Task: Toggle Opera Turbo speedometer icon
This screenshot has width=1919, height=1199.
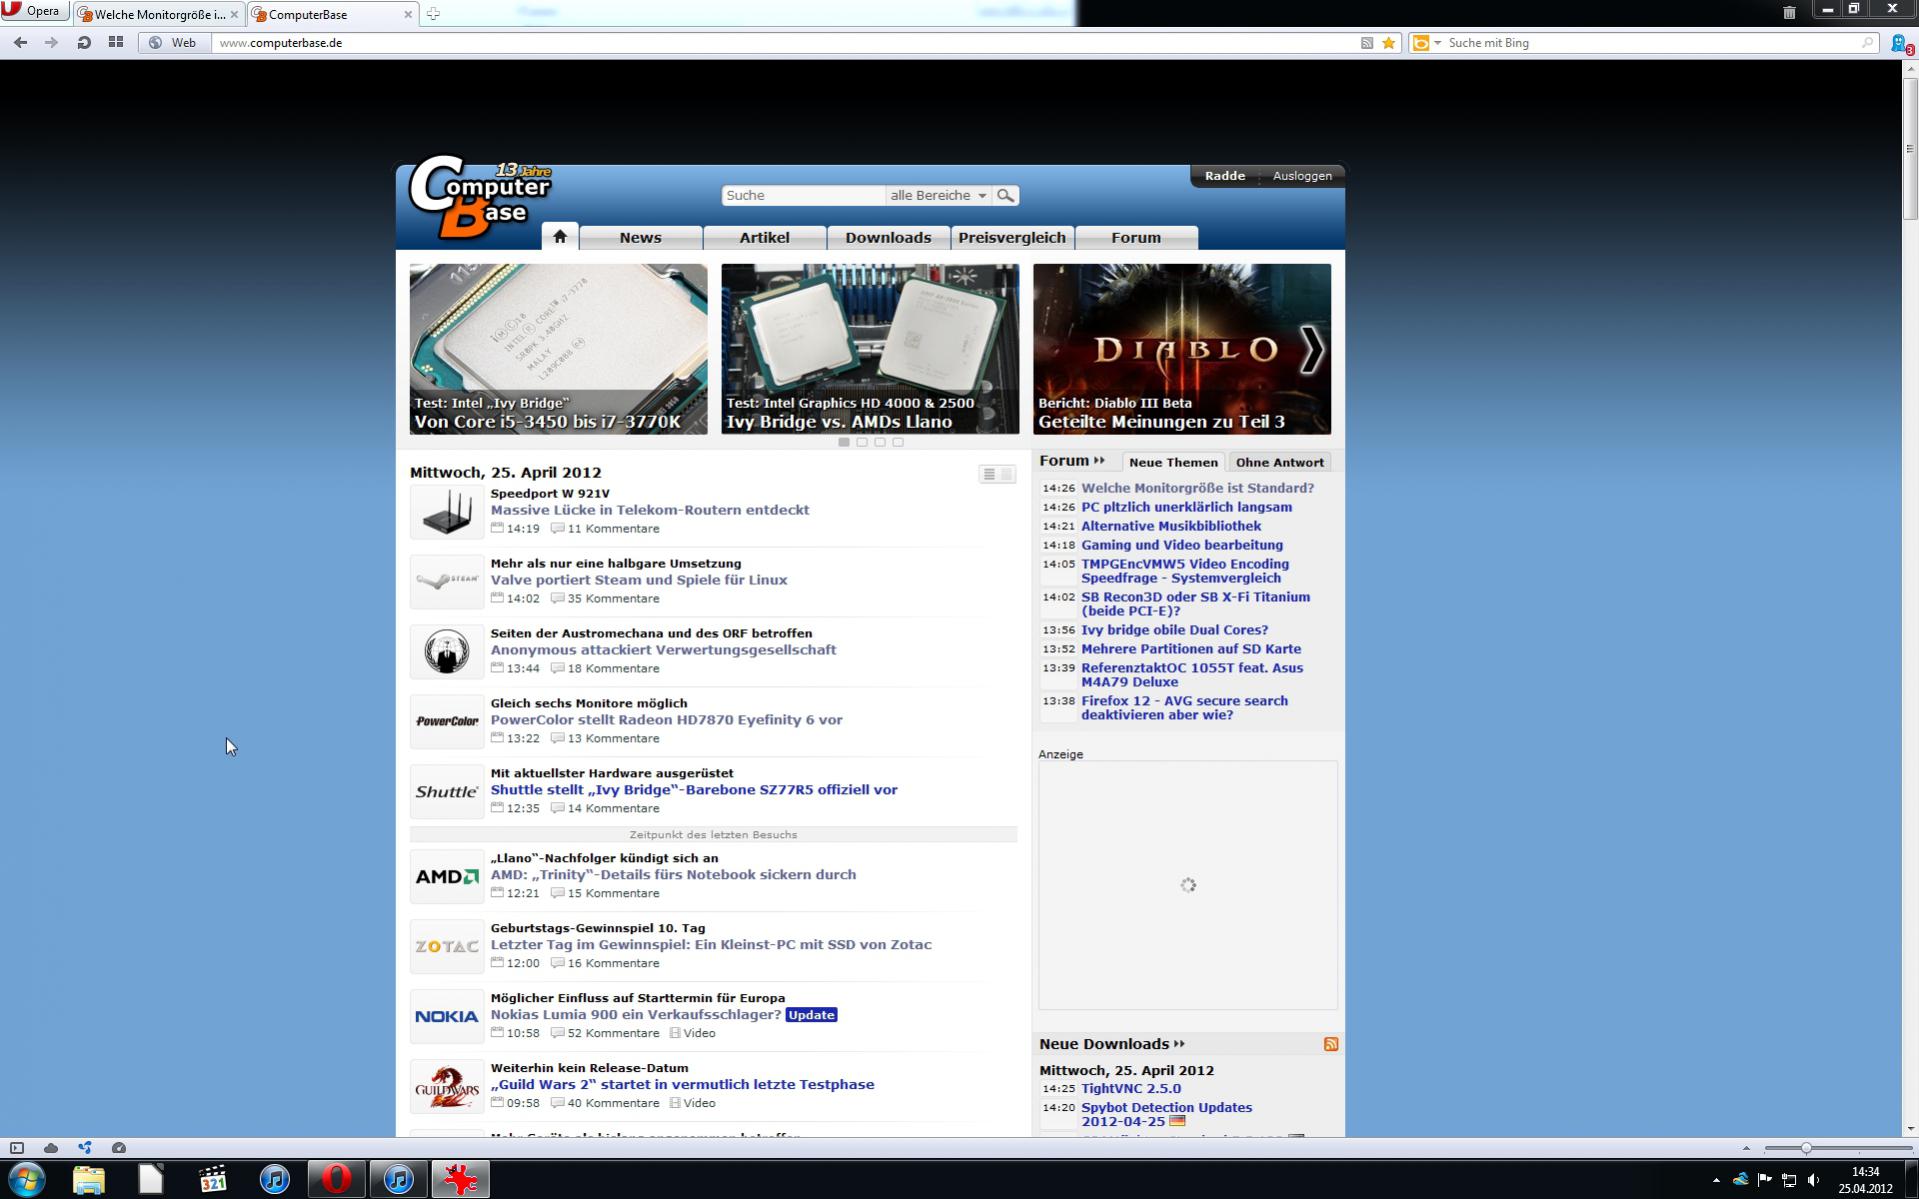Action: [119, 1148]
